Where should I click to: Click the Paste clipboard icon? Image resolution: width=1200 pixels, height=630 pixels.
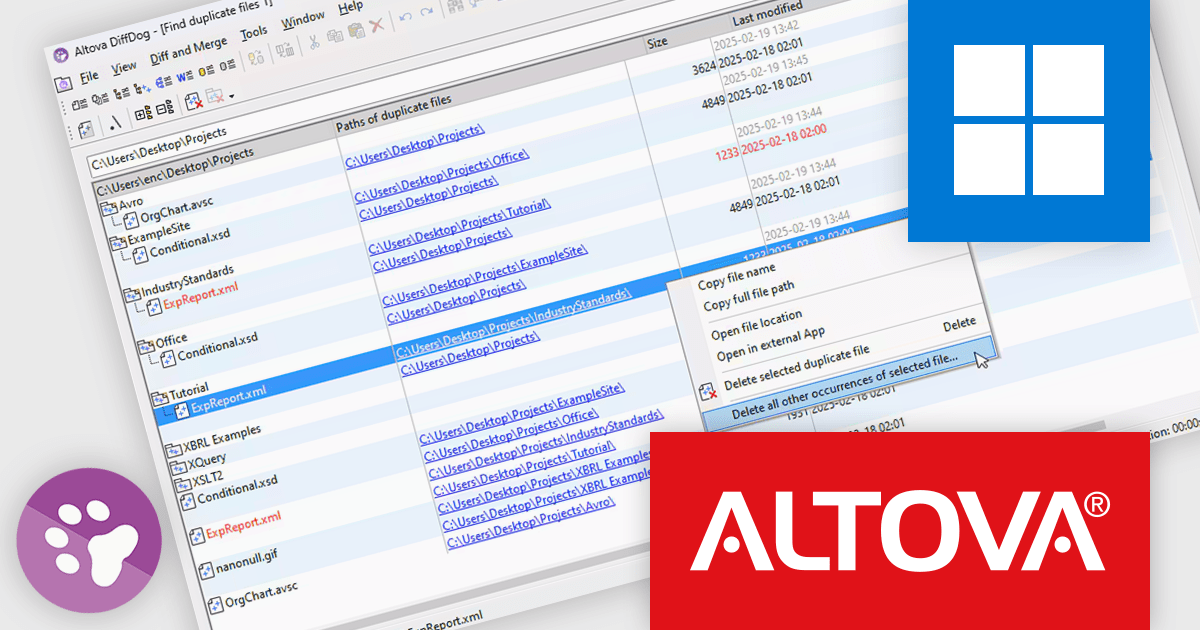[x=357, y=31]
